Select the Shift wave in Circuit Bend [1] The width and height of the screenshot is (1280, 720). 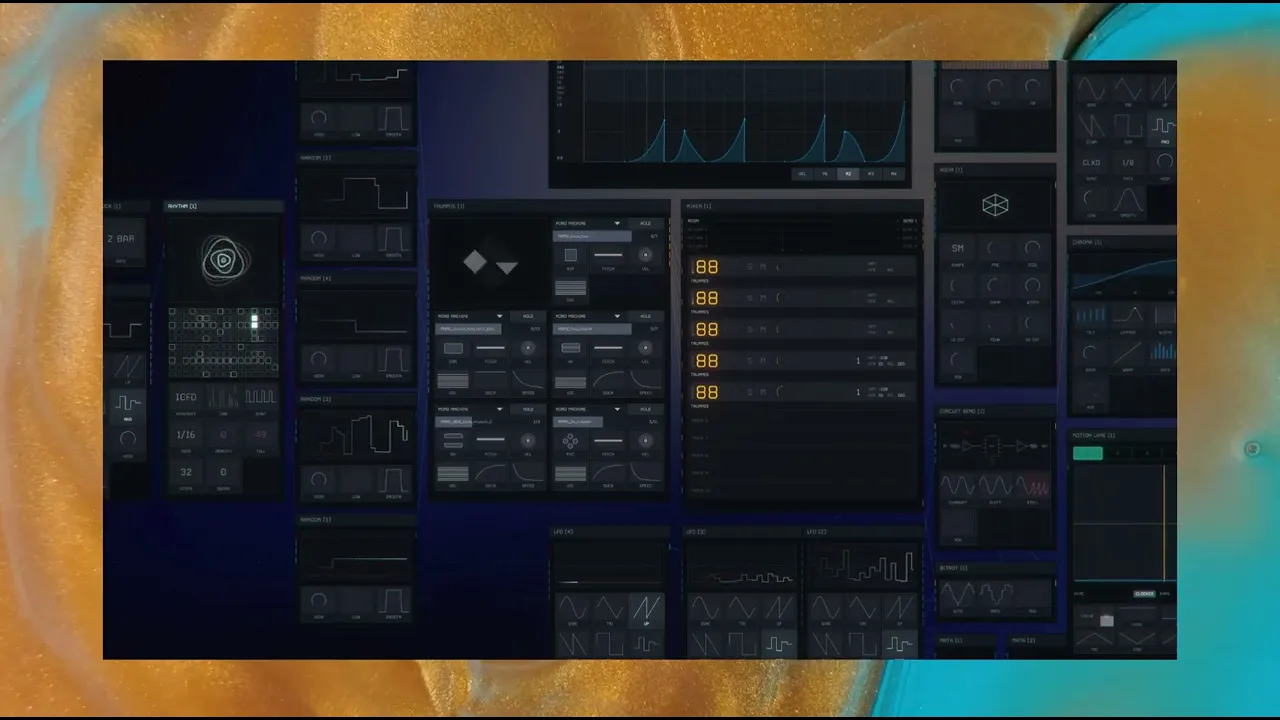coord(995,487)
